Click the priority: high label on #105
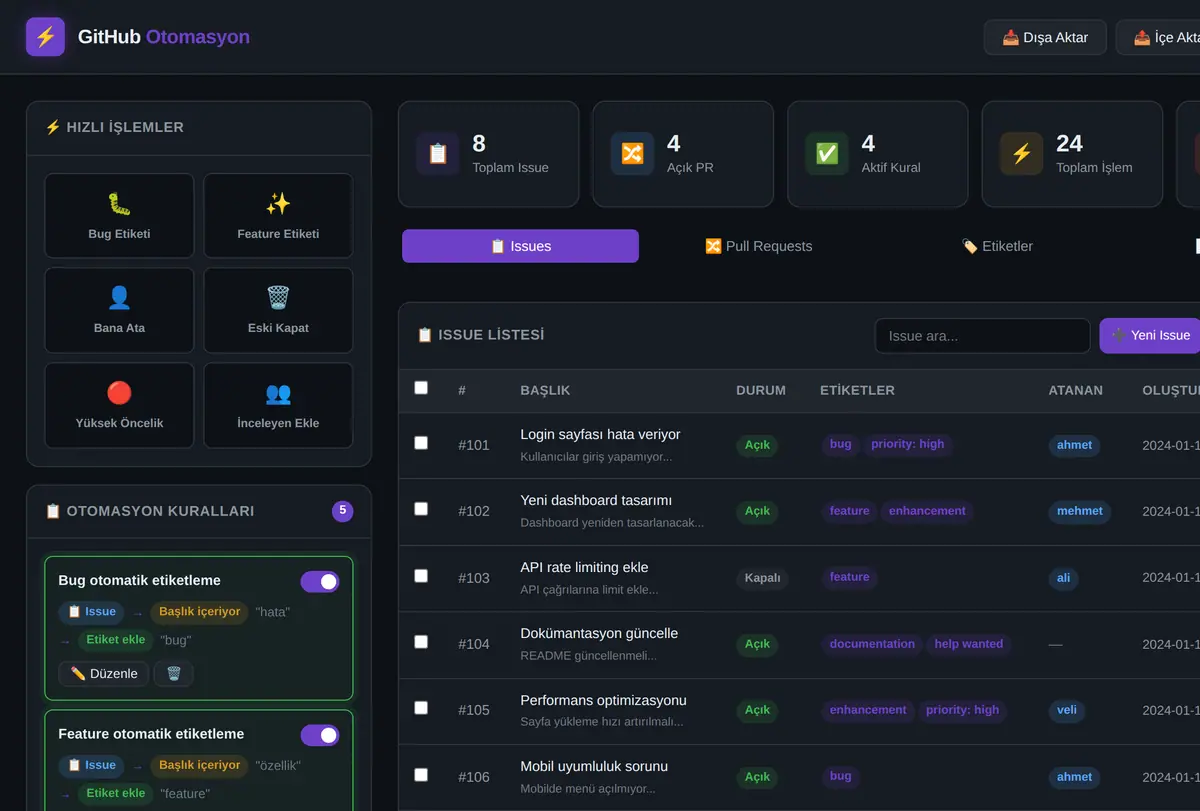Viewport: 1200px width, 811px height. 962,710
